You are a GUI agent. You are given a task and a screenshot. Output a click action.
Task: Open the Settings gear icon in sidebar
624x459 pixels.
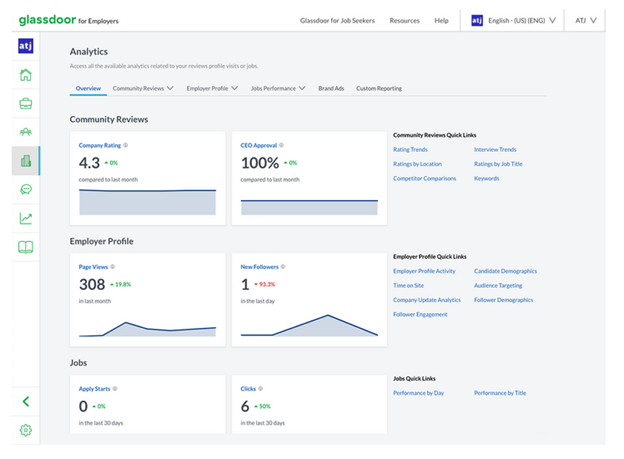coord(25,430)
